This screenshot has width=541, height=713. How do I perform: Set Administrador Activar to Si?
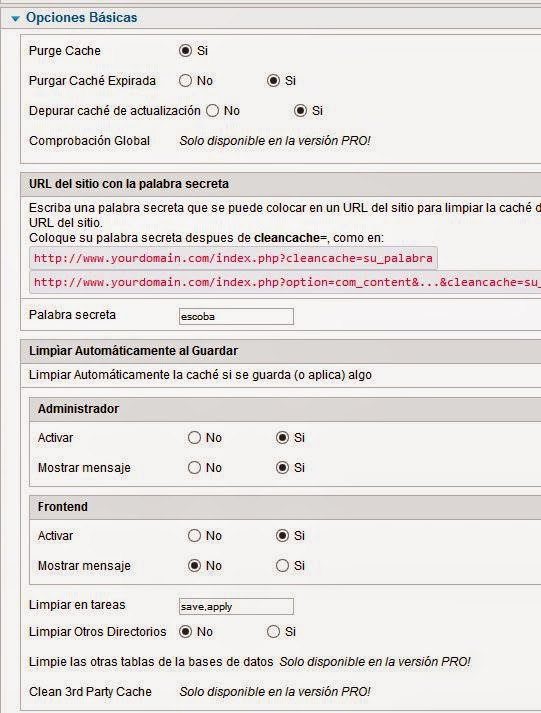click(282, 437)
